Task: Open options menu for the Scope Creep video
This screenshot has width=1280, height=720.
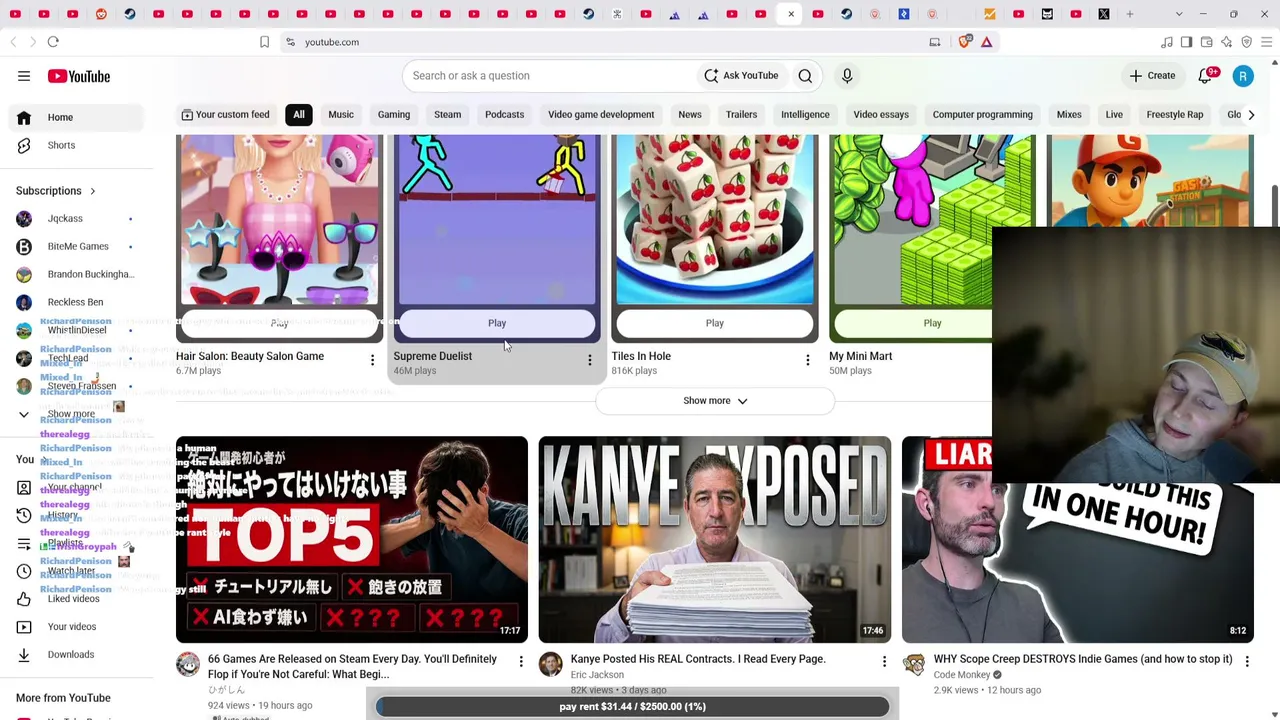Action: coord(1247,662)
